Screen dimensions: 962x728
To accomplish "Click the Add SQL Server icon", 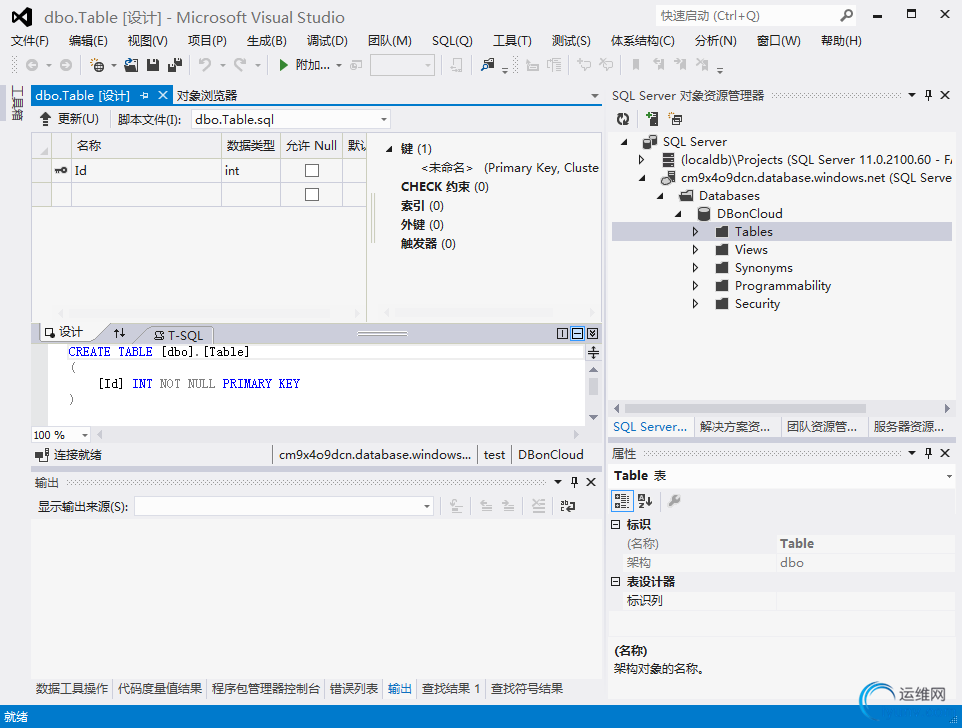I will [x=652, y=119].
